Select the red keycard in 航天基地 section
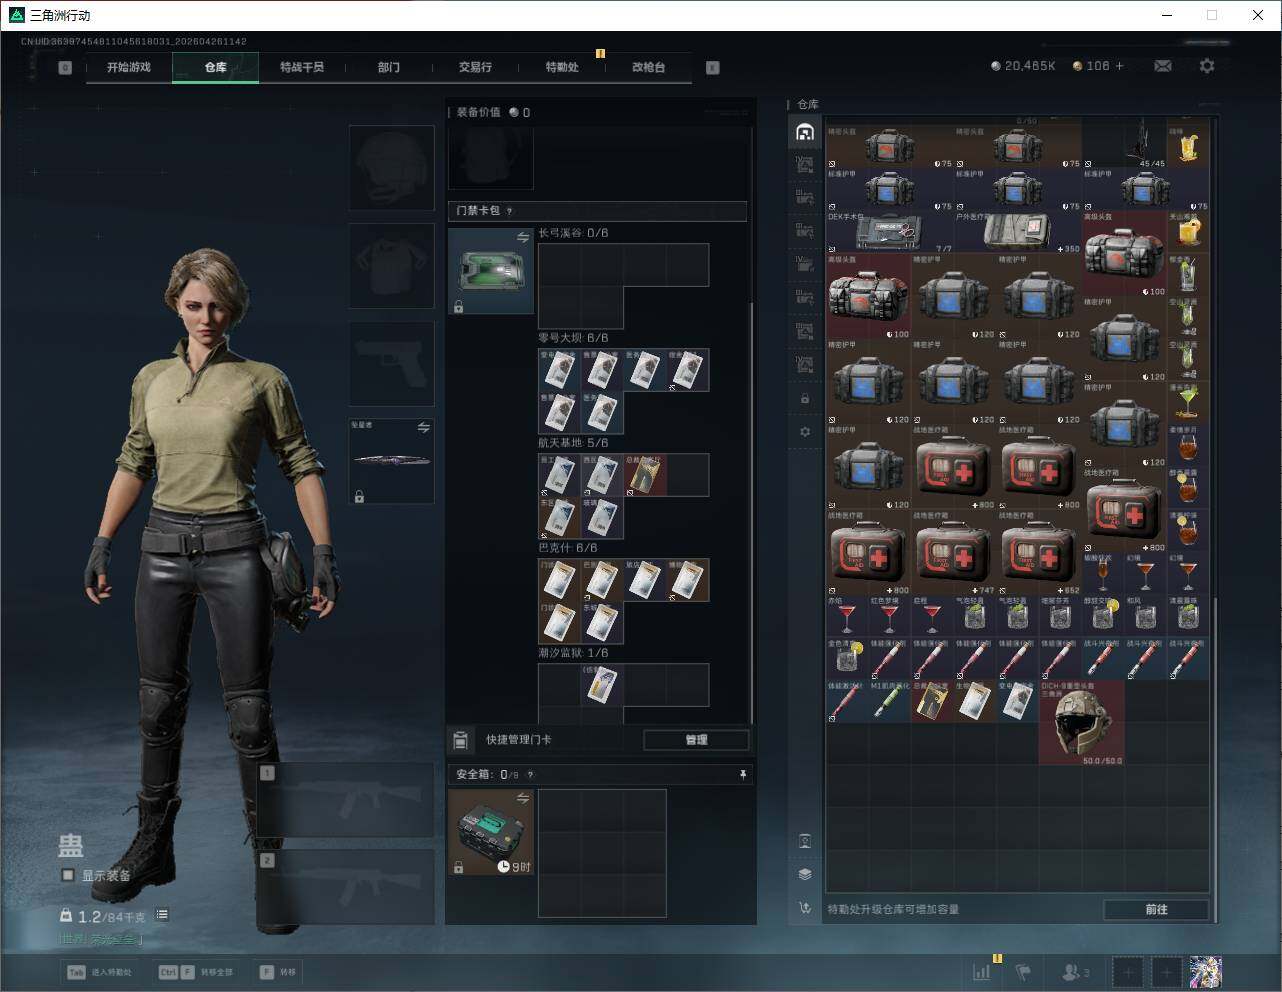This screenshot has height=992, width=1282. [x=644, y=475]
